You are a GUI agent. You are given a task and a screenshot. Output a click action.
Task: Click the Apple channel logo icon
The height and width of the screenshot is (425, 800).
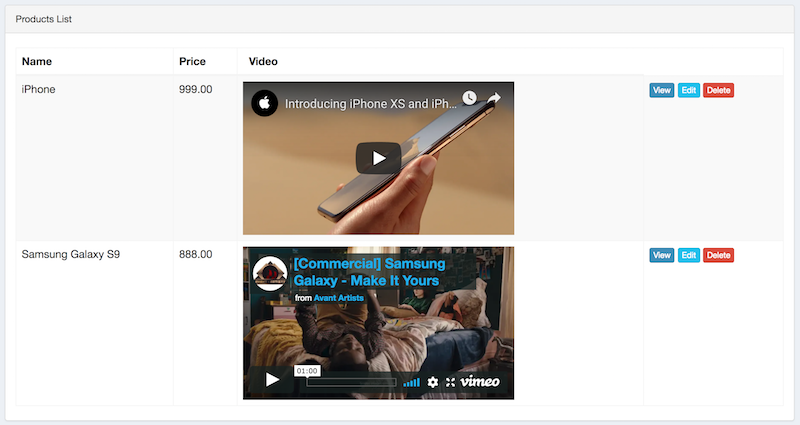[264, 103]
